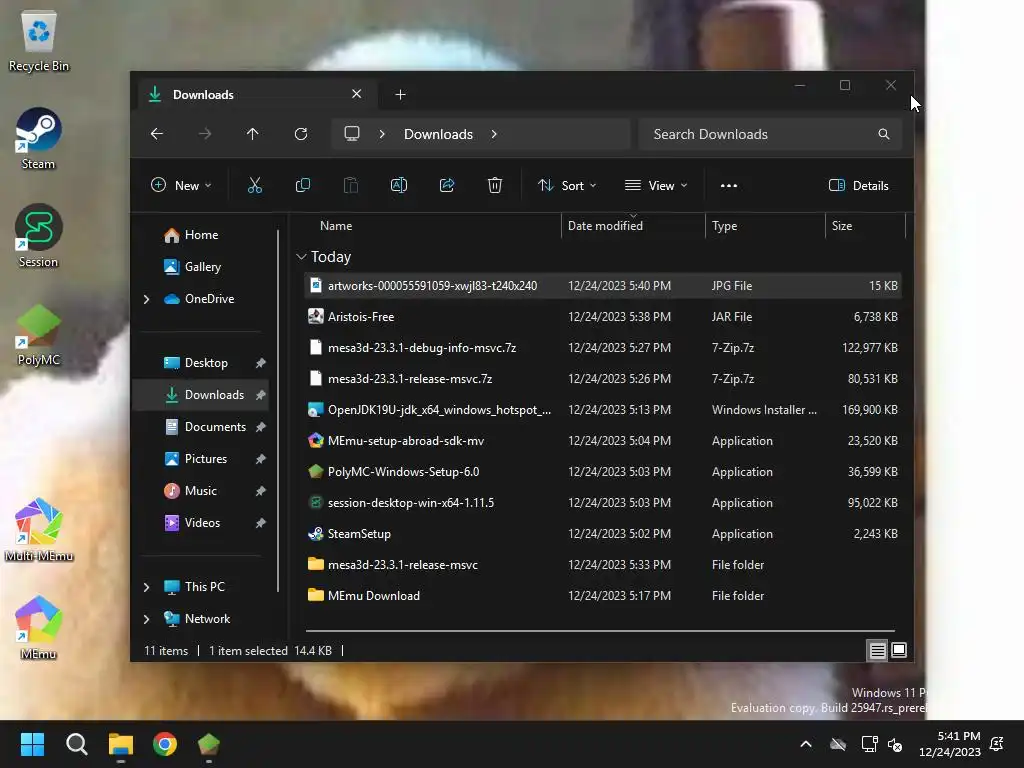Open the See more ellipsis menu
This screenshot has width=1024, height=768.
point(729,185)
